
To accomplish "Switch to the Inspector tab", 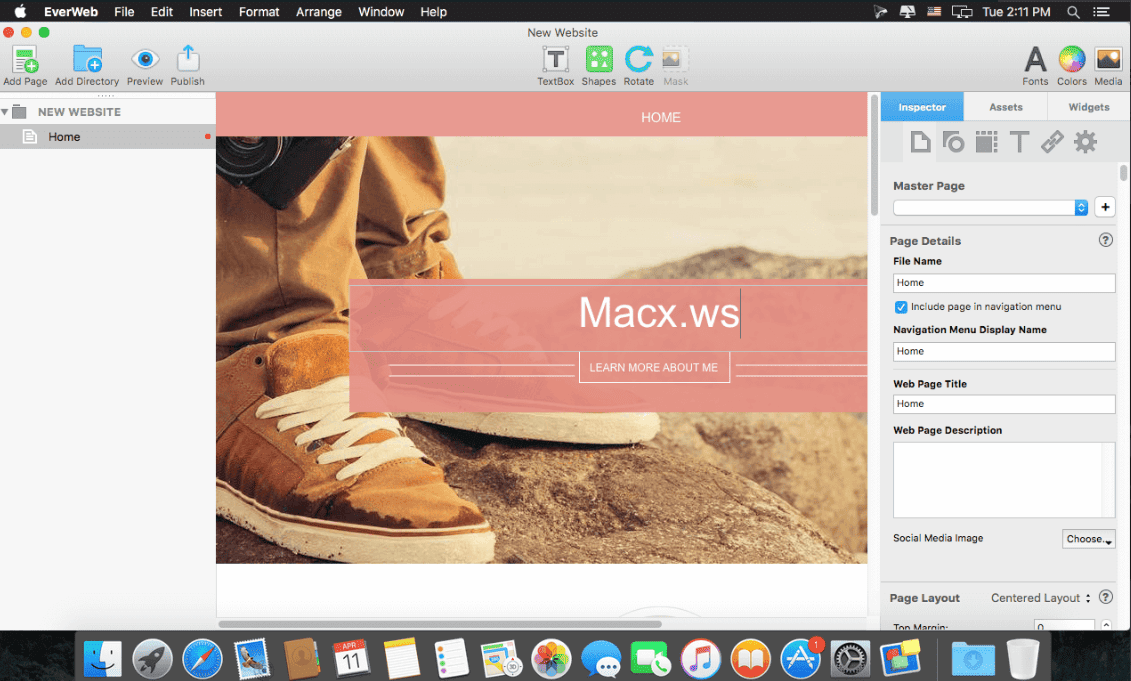I will 922,107.
